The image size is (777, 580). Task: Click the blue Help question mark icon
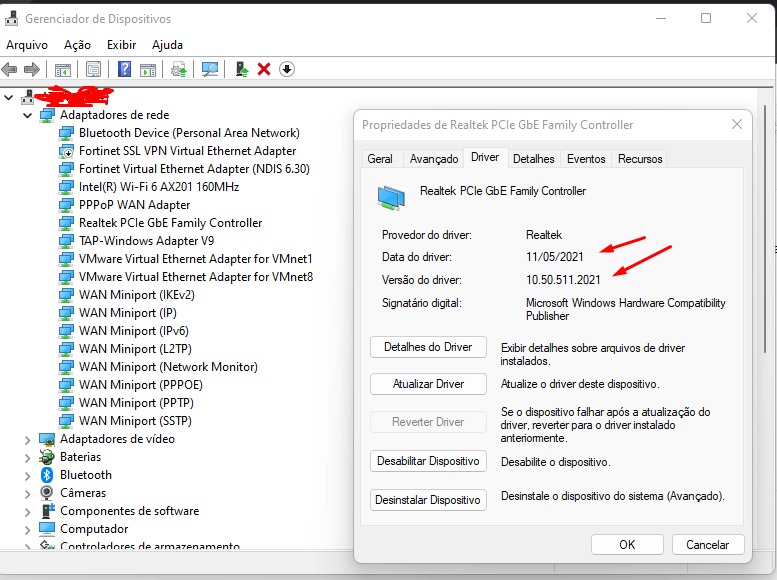[124, 69]
